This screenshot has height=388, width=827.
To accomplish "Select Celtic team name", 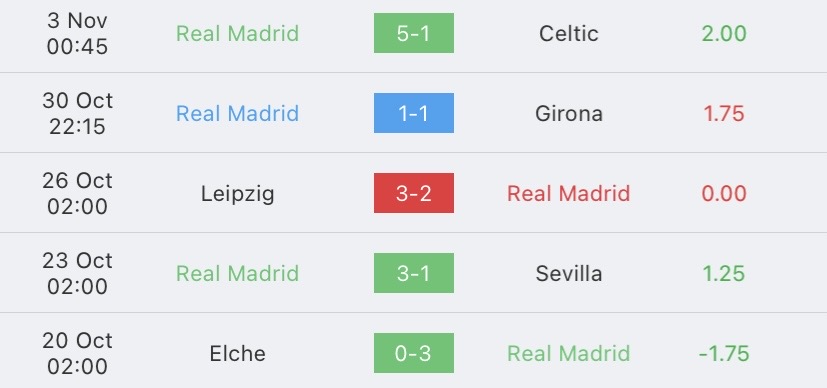I will pos(569,34).
